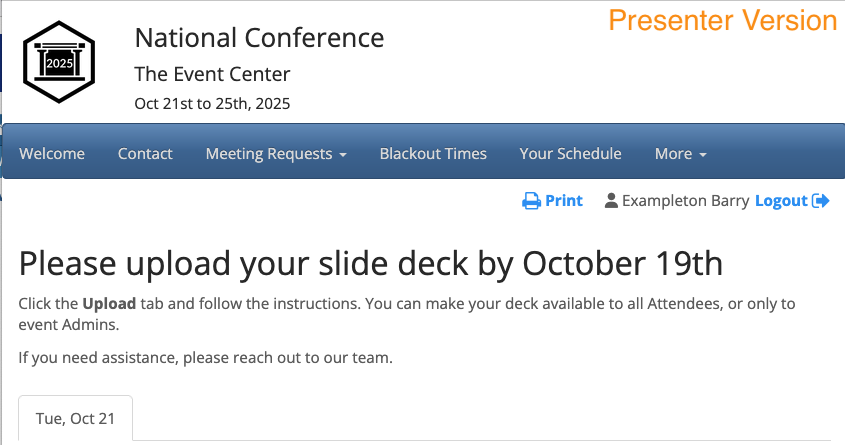This screenshot has height=445, width=845.
Task: Expand the More dropdown caret
Action: (703, 155)
